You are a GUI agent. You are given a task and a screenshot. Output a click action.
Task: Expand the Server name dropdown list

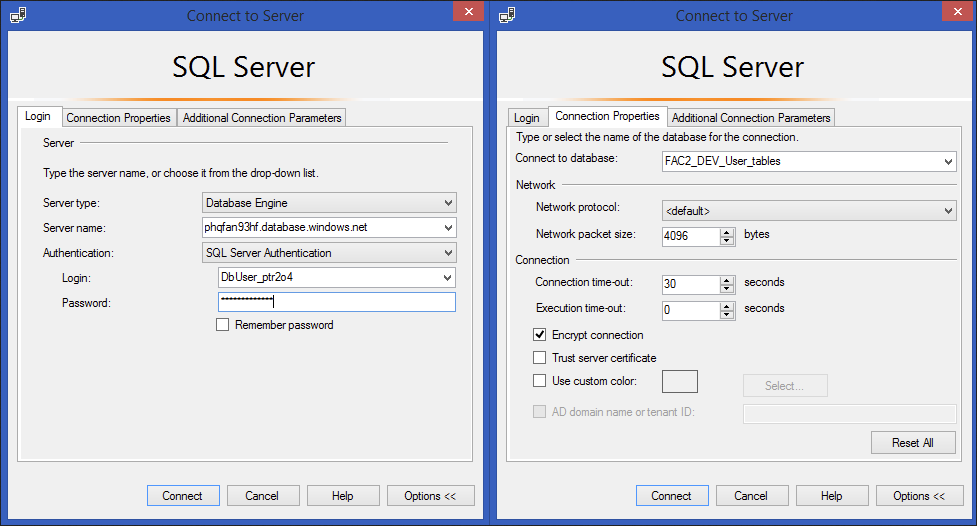[x=448, y=227]
